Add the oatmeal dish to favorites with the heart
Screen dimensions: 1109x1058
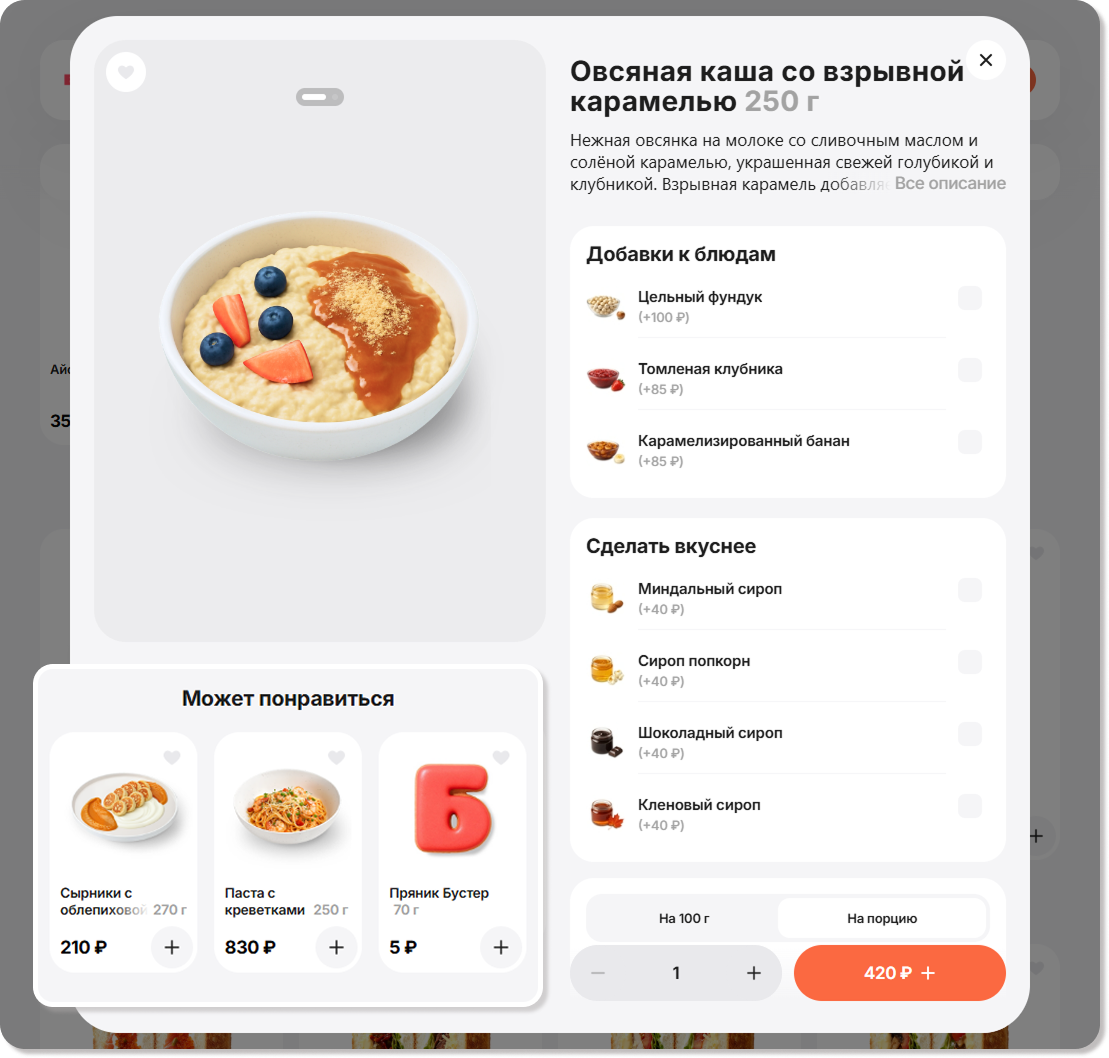click(126, 72)
